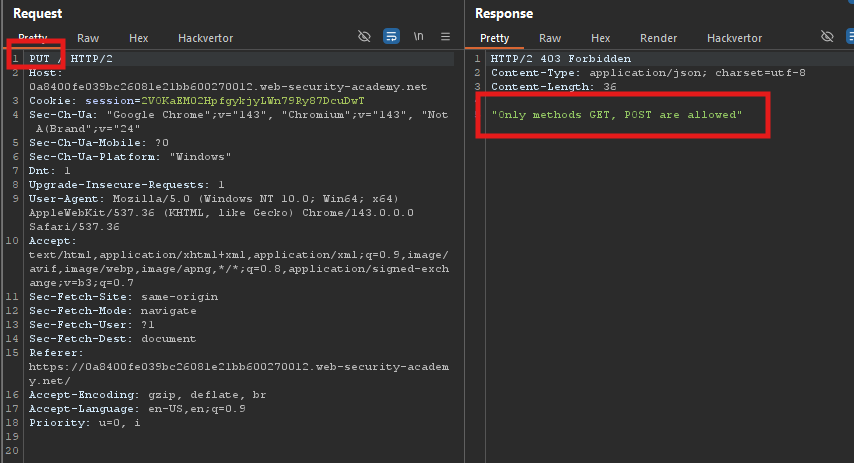Click the session cookie value
Screen dimensions: 854x463
[253, 101]
